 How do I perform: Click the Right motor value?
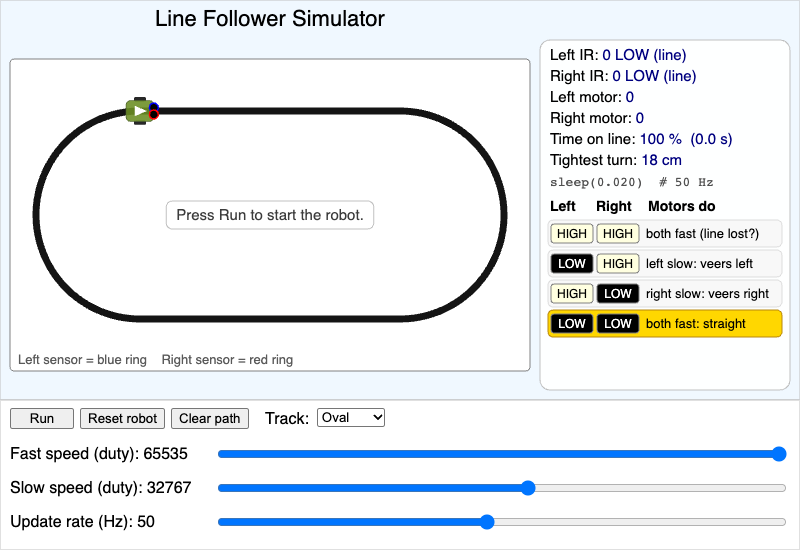pyautogui.click(x=640, y=118)
